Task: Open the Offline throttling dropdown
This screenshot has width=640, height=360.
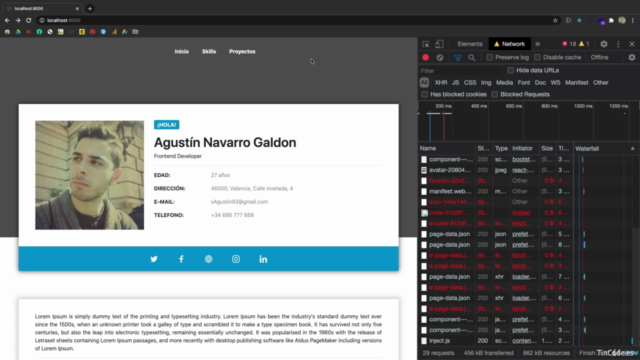Action: coord(600,58)
